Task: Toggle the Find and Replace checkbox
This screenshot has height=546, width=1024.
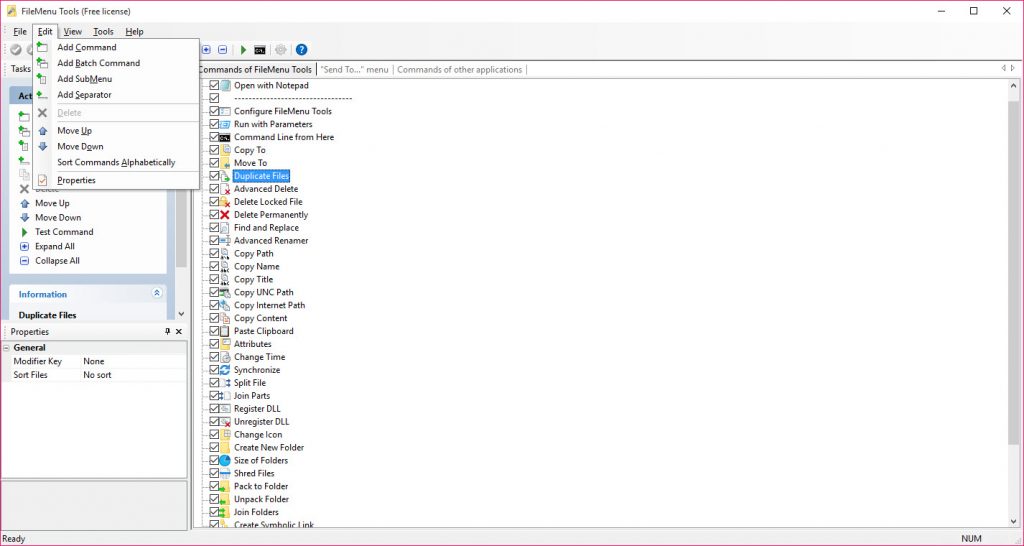Action: point(214,227)
